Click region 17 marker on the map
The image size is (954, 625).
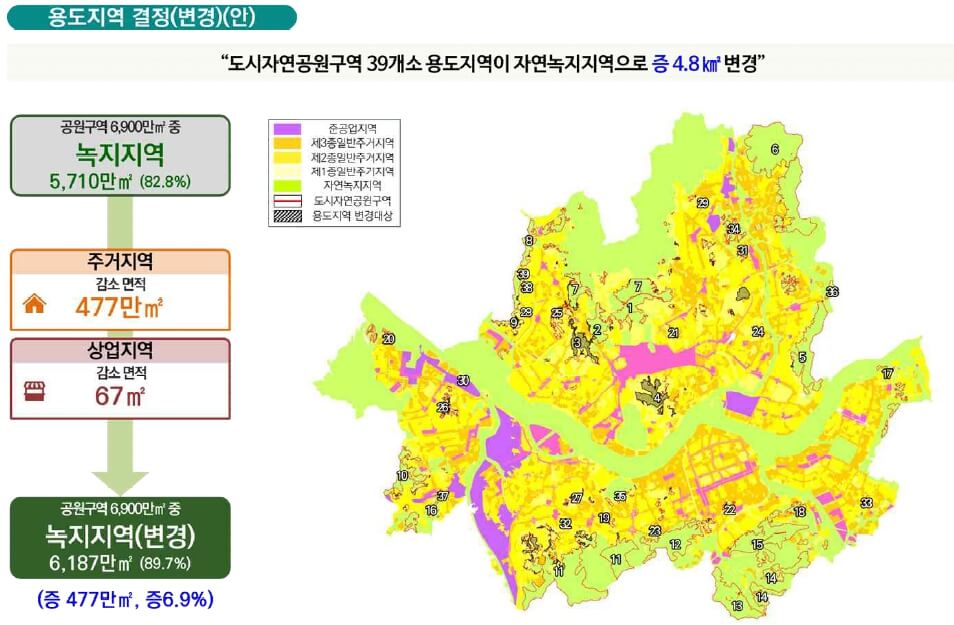click(x=888, y=373)
